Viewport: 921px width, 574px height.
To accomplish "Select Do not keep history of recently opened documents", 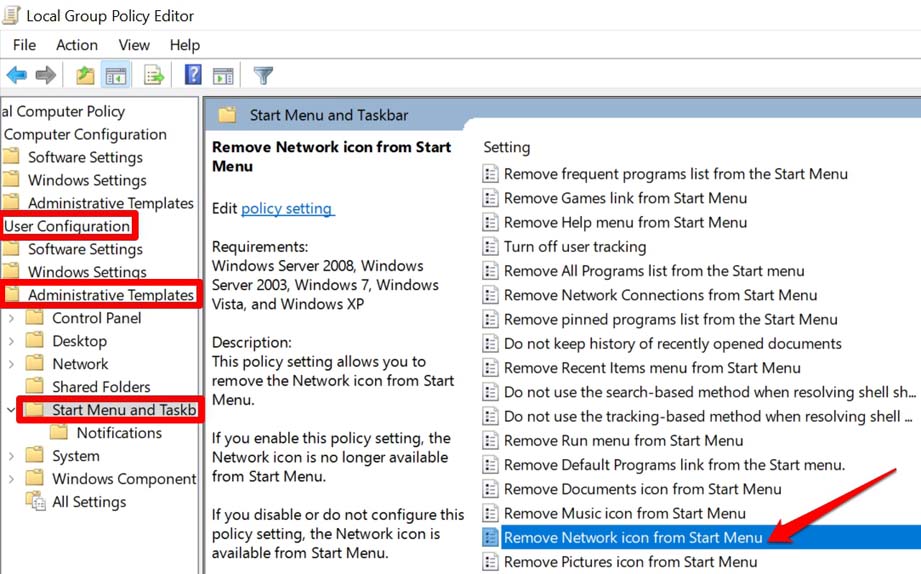I will pyautogui.click(x=673, y=344).
